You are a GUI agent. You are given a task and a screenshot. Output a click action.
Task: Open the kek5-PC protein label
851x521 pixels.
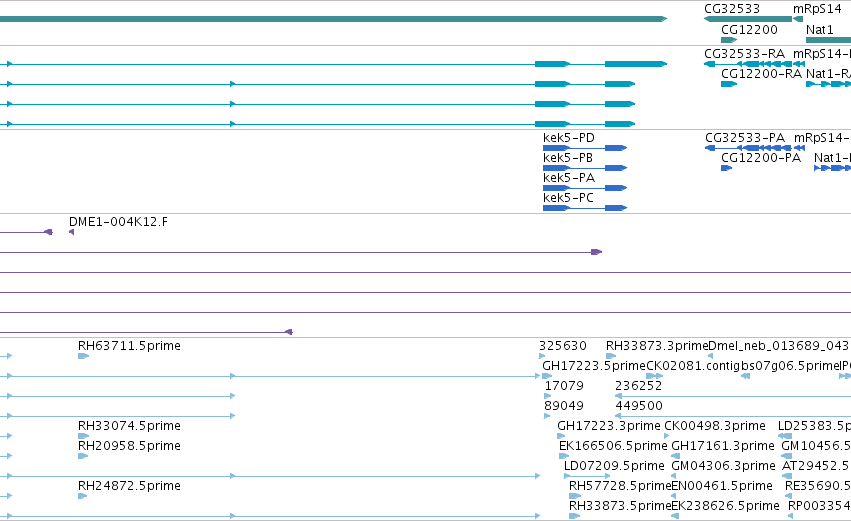[568, 198]
